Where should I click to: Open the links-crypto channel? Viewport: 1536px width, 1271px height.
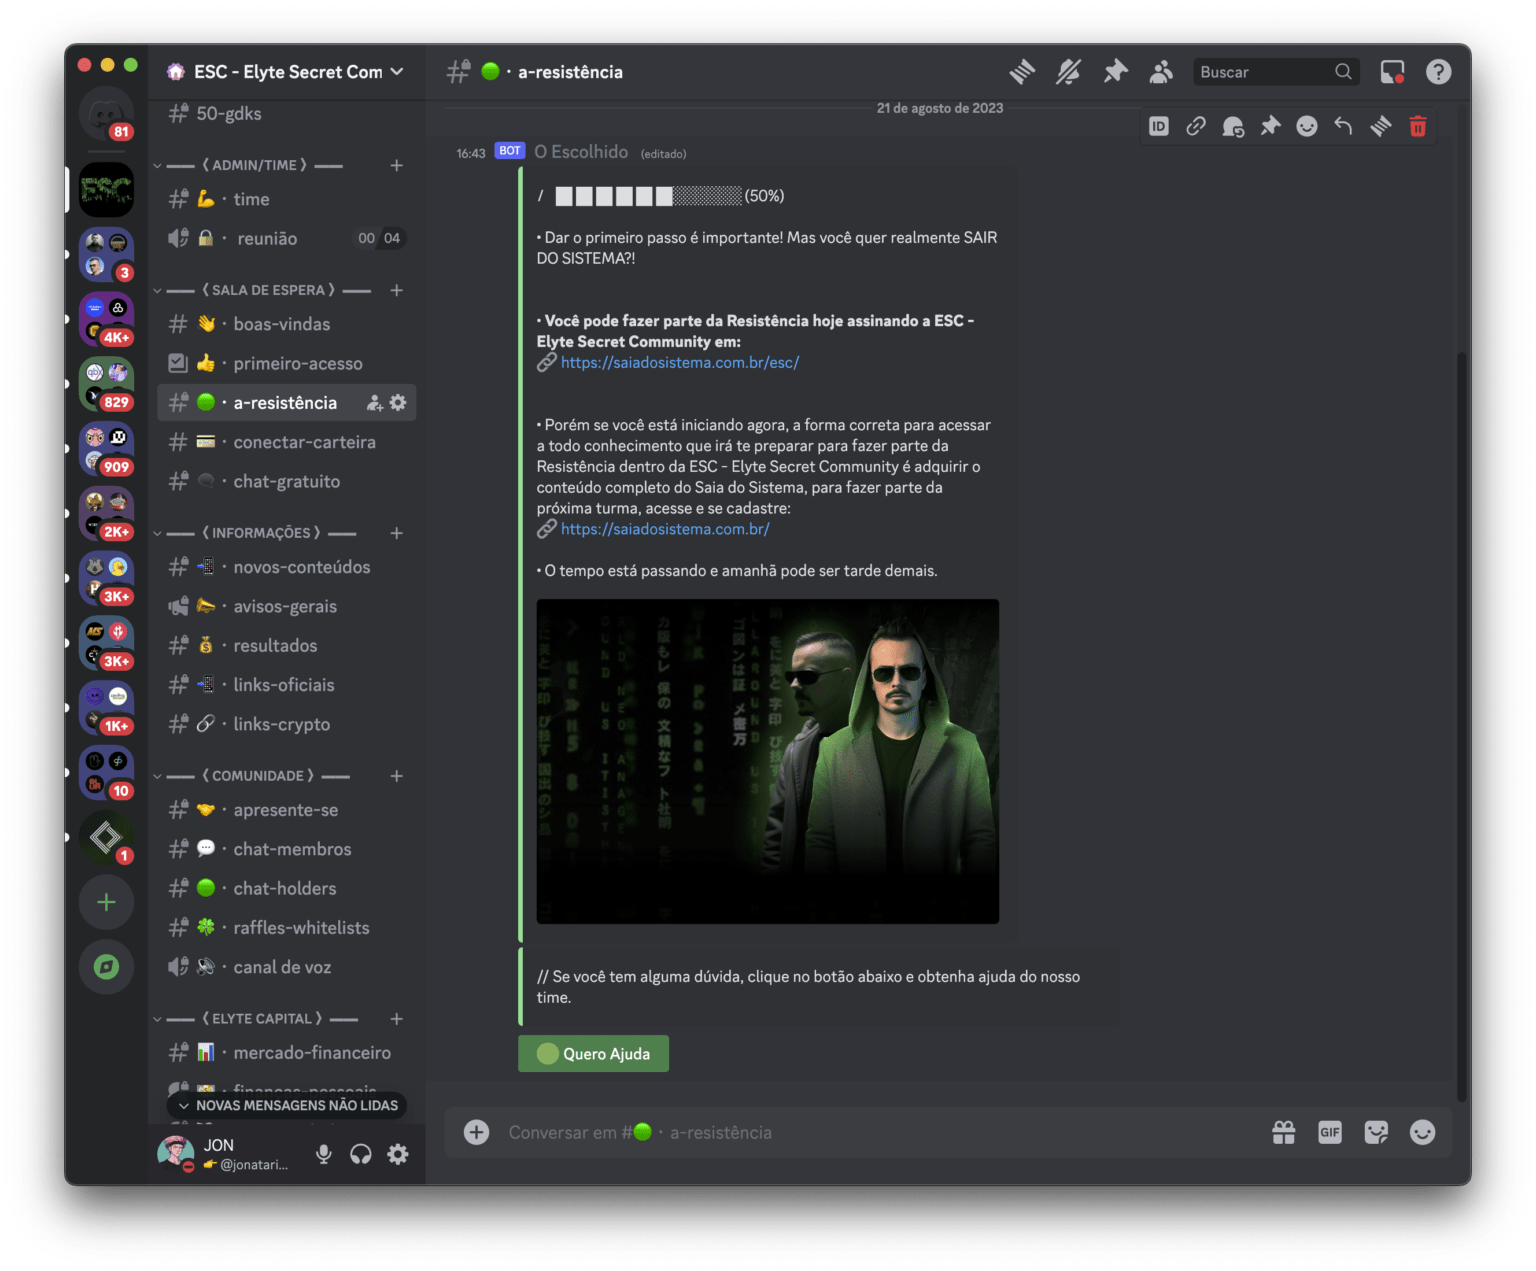[x=287, y=725]
